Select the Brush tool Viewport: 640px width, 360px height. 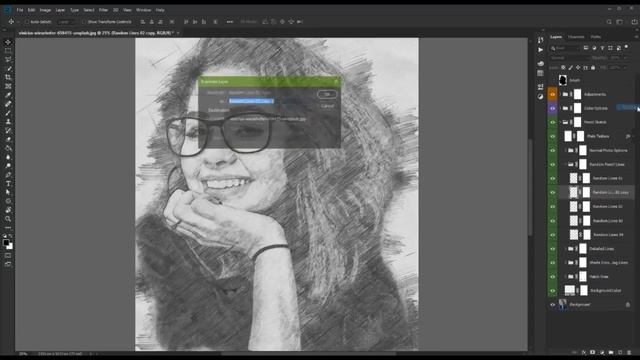pos(8,113)
